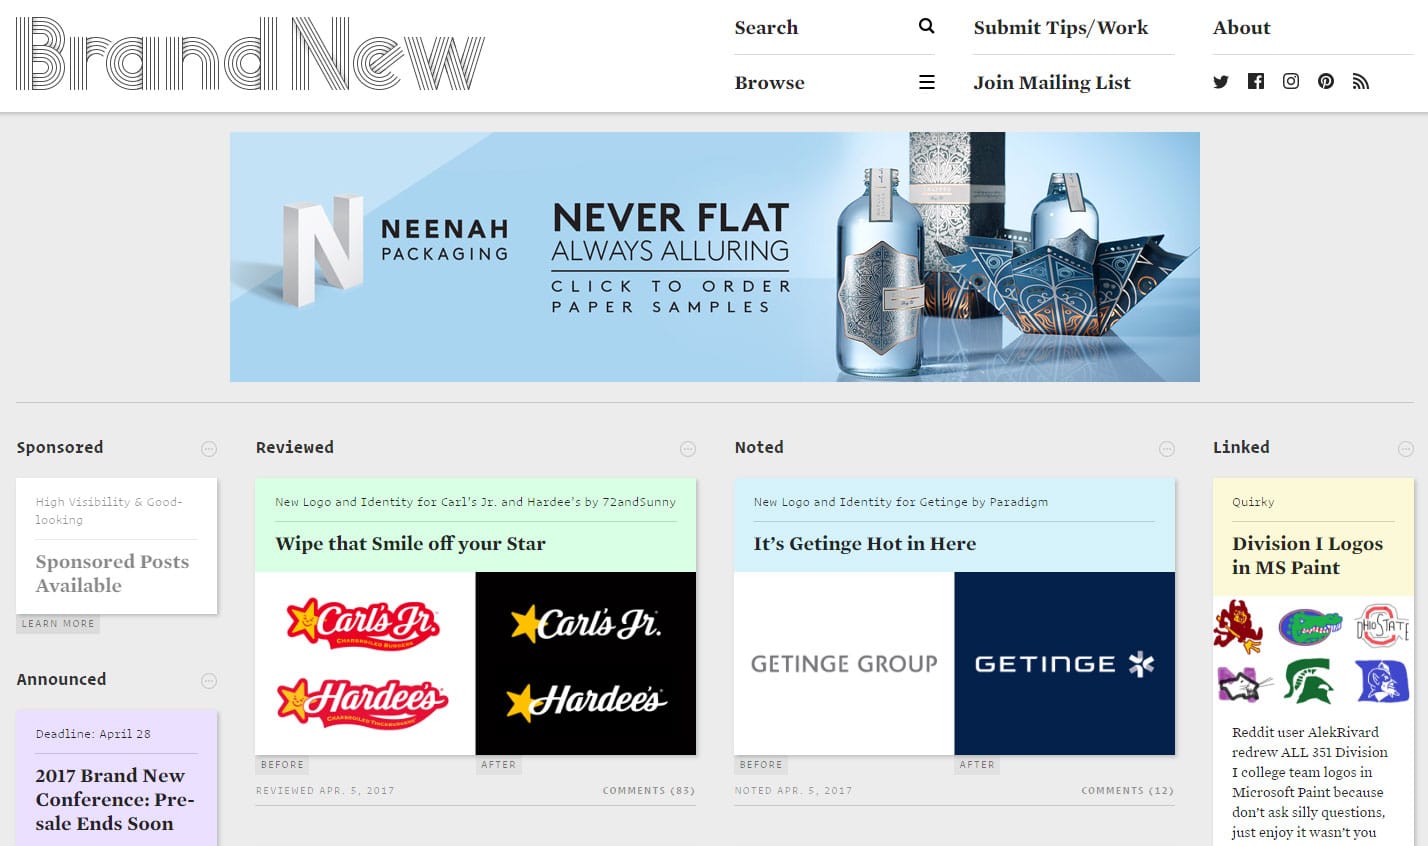The height and width of the screenshot is (846, 1428).
Task: Open COMMENTS (83) on Carl's Jr. review
Action: point(649,791)
